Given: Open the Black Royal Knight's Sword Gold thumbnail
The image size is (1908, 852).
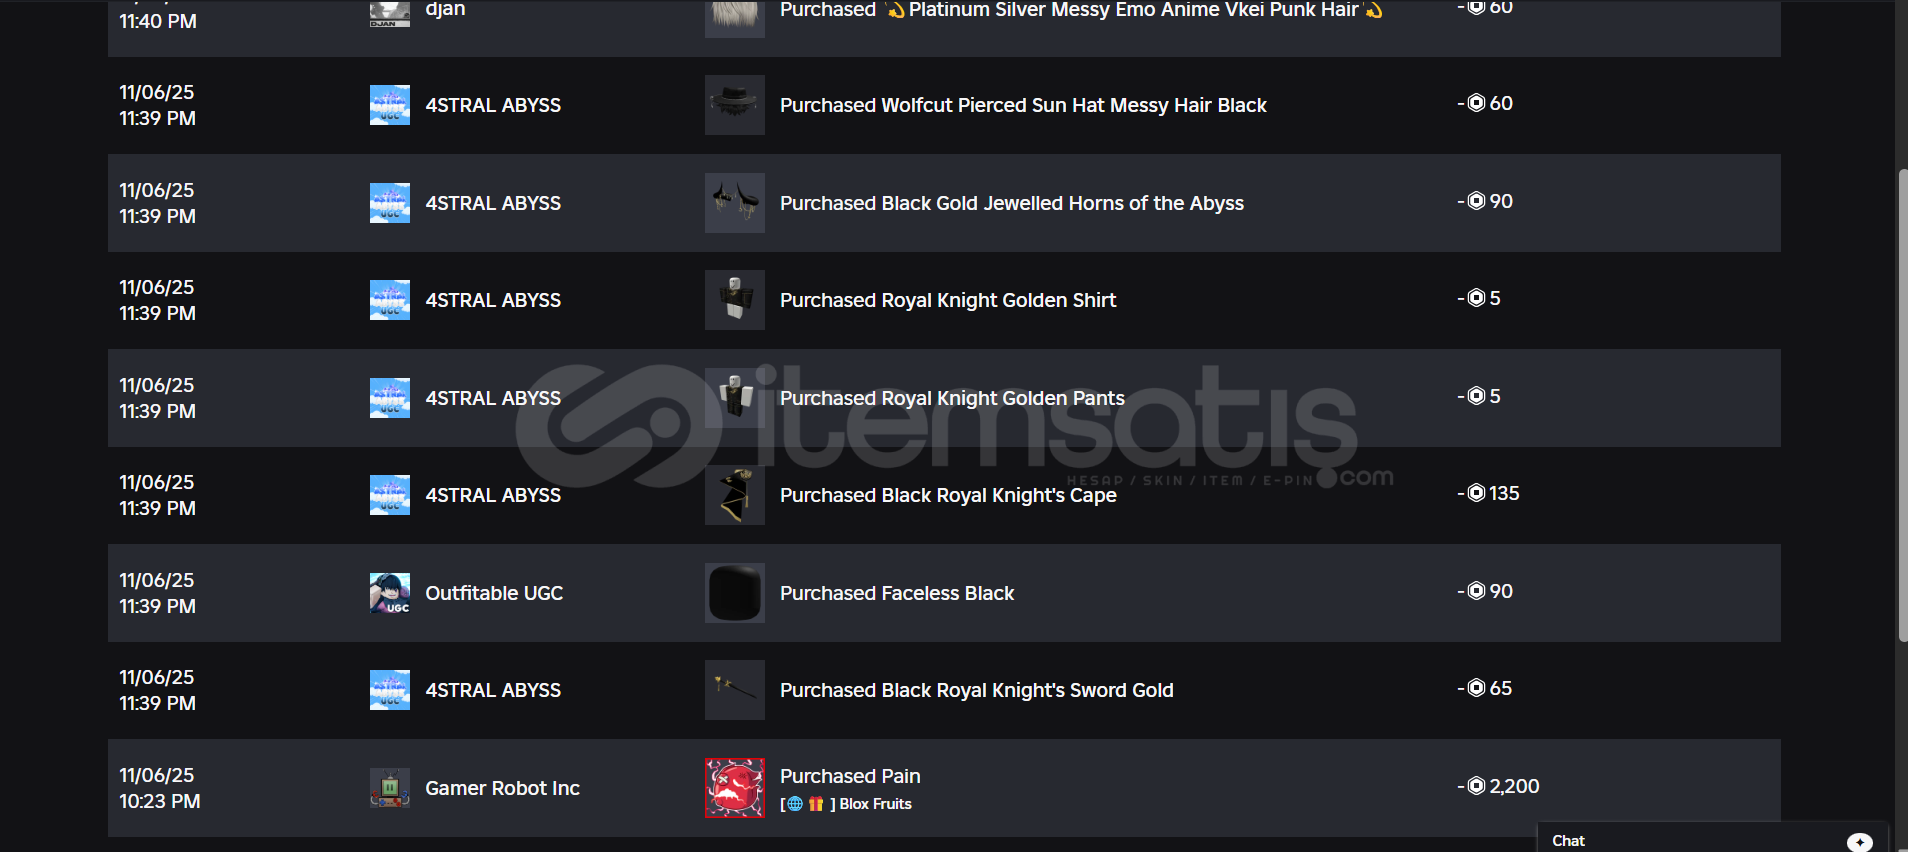Looking at the screenshot, I should (734, 690).
